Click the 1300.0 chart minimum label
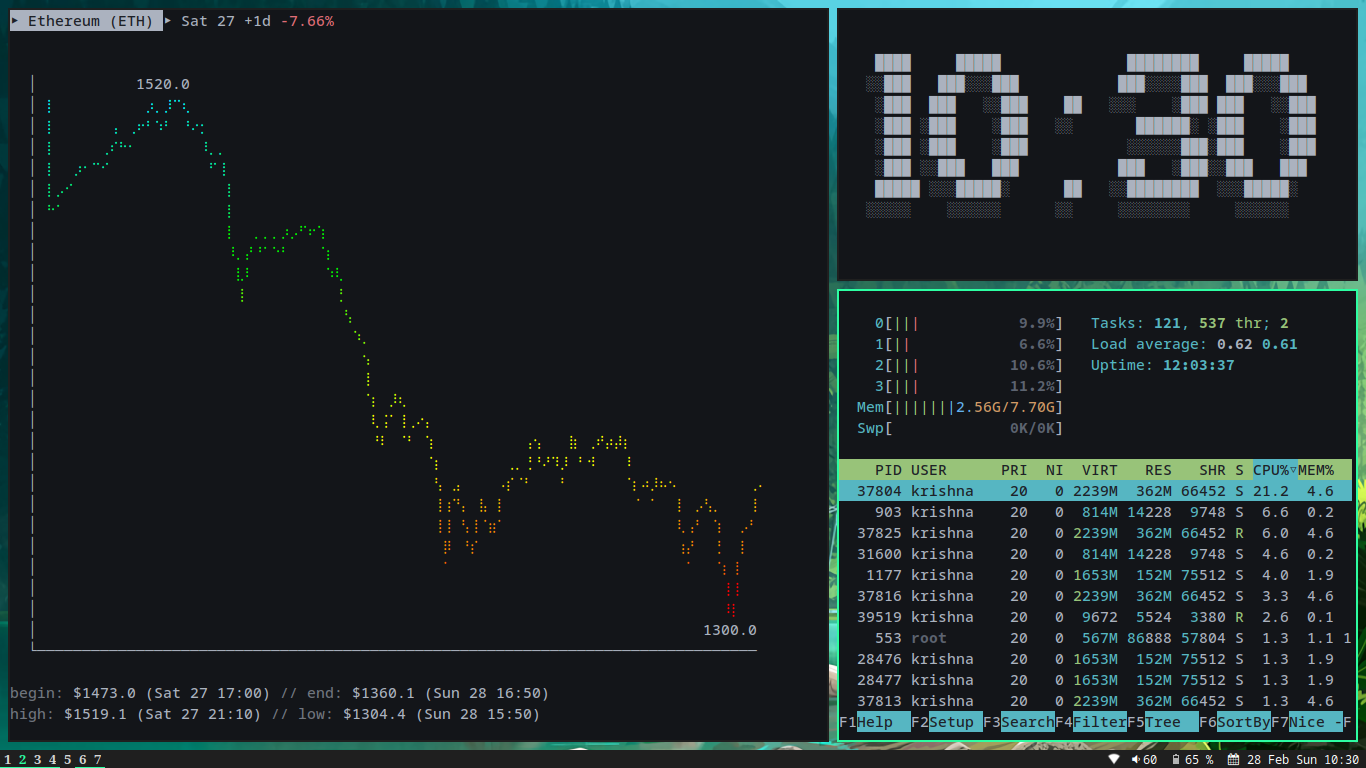 tap(730, 630)
